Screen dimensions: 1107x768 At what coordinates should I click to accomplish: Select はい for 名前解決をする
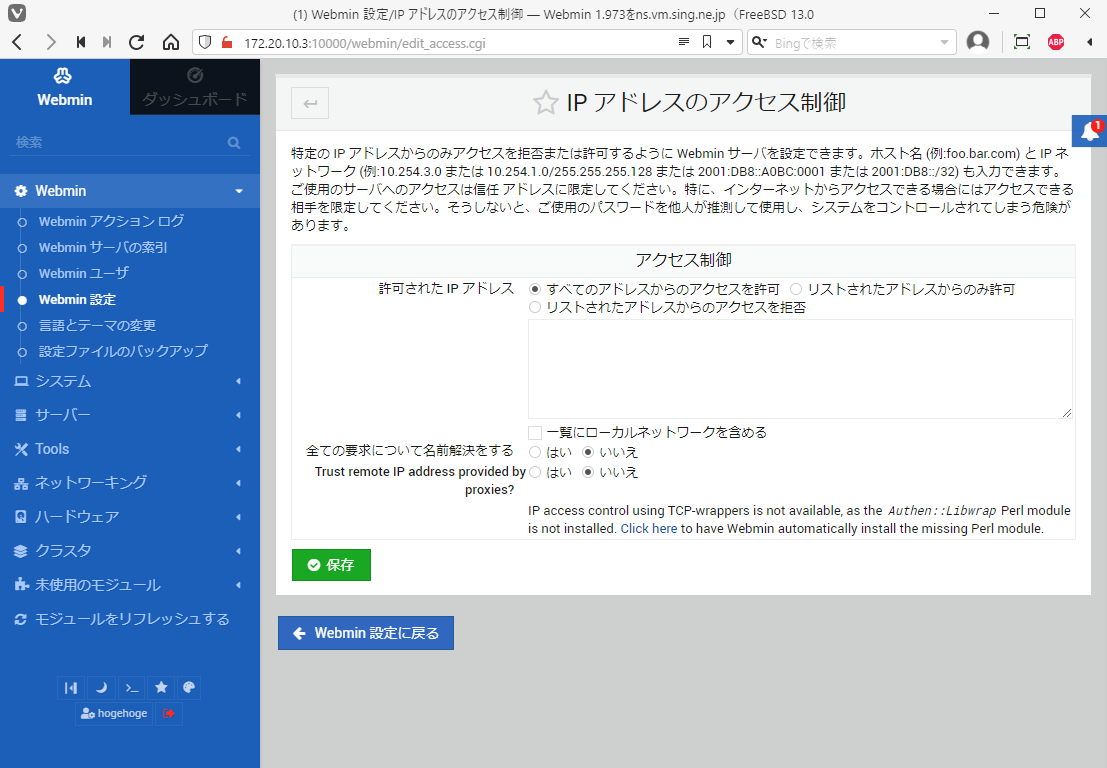pyautogui.click(x=535, y=452)
